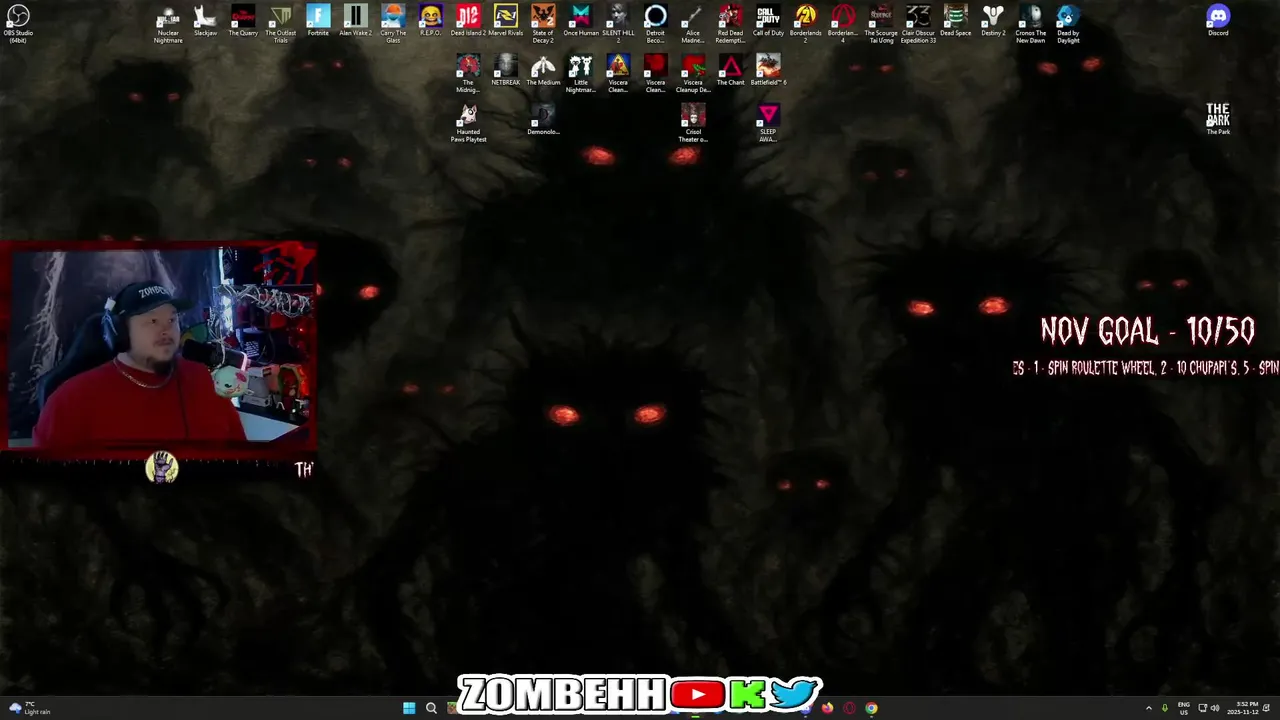1280x720 pixels.
Task: Select the Dead Island 2 shortcut
Action: (x=468, y=21)
